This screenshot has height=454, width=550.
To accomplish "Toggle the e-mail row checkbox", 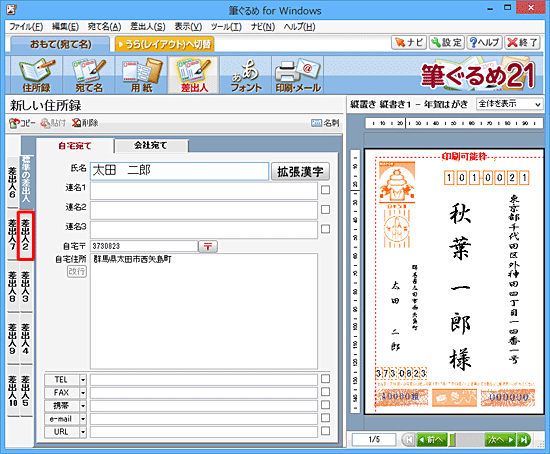I will pyautogui.click(x=326, y=418).
